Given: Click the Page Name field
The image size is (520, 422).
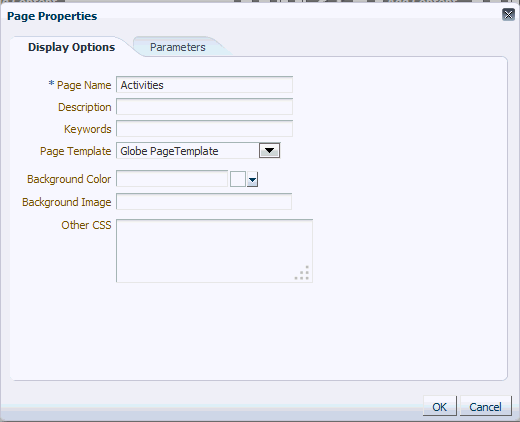Looking at the screenshot, I should coord(204,85).
